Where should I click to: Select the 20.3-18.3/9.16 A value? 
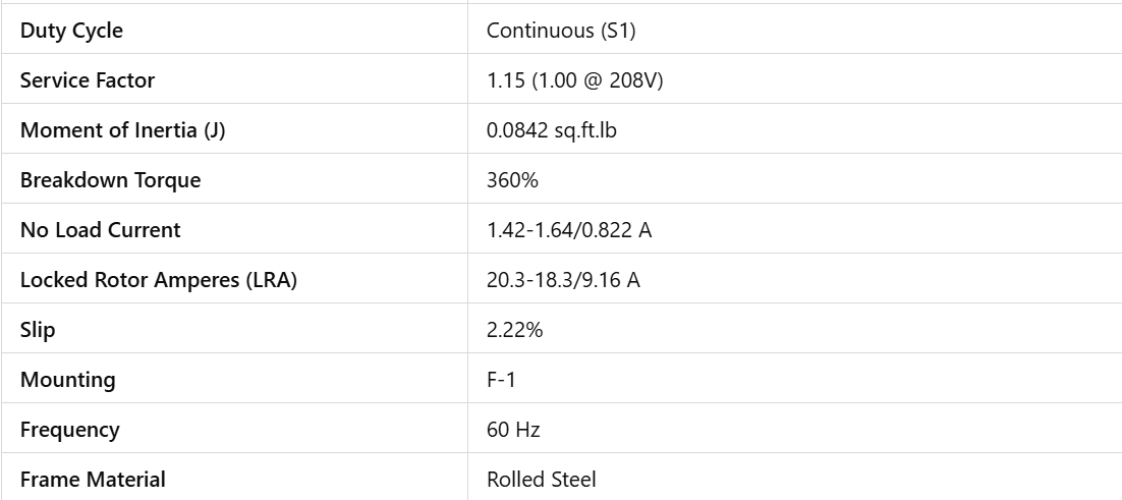[x=563, y=281]
